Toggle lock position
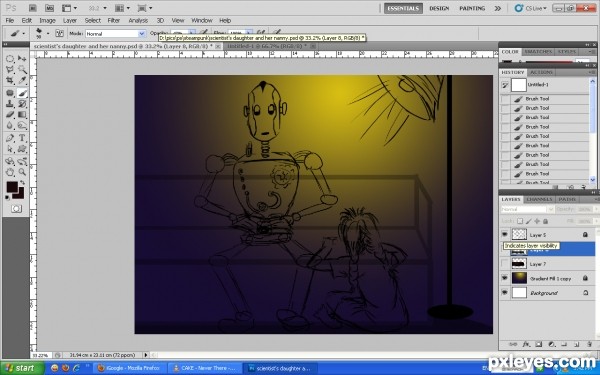The height and width of the screenshot is (375, 600). click(x=537, y=221)
